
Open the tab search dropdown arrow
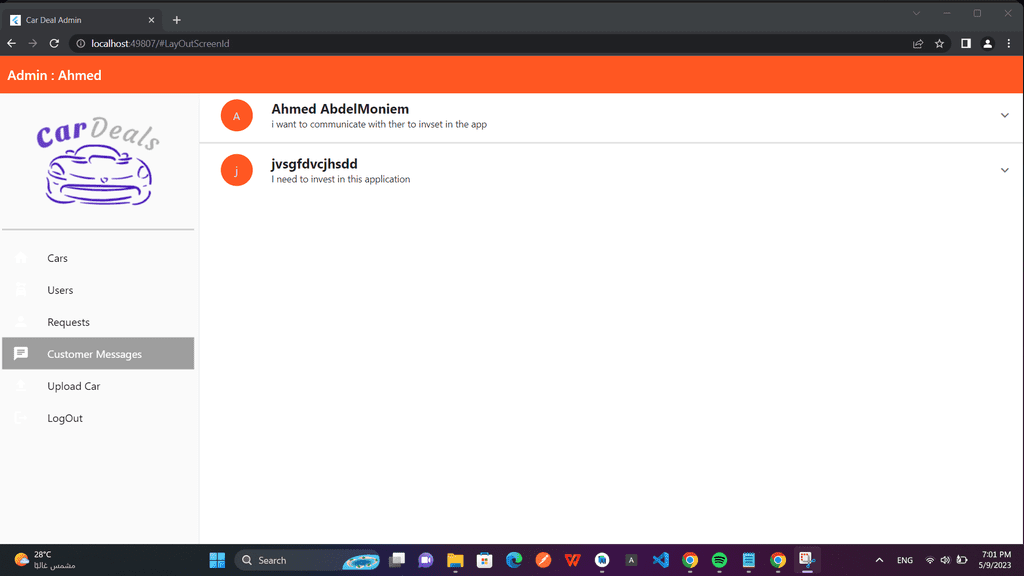tap(916, 13)
